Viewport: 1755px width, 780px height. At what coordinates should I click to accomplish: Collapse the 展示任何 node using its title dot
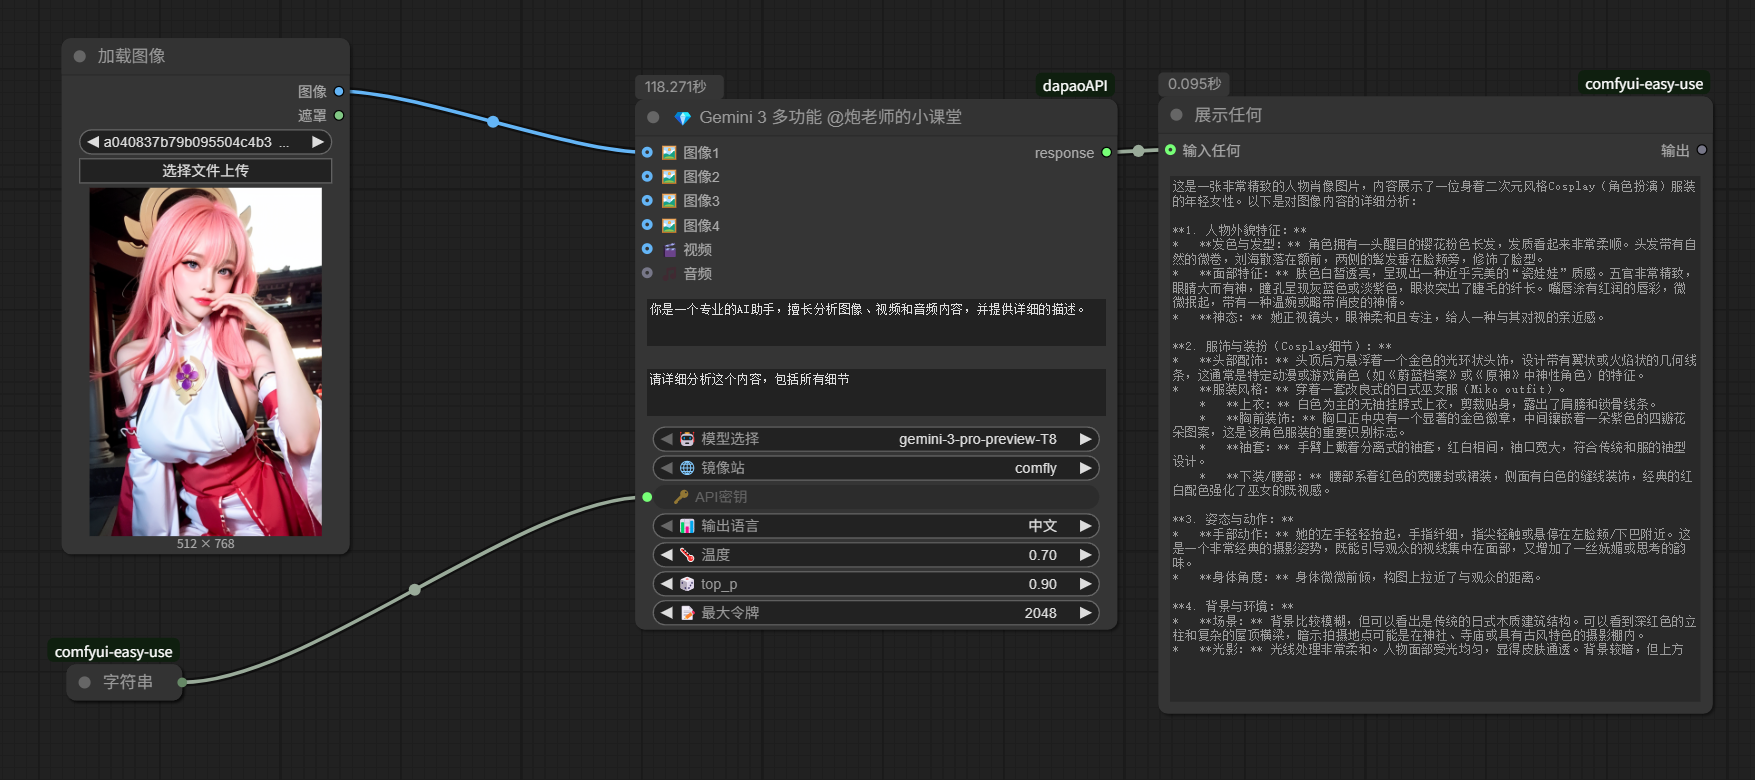pos(1176,115)
